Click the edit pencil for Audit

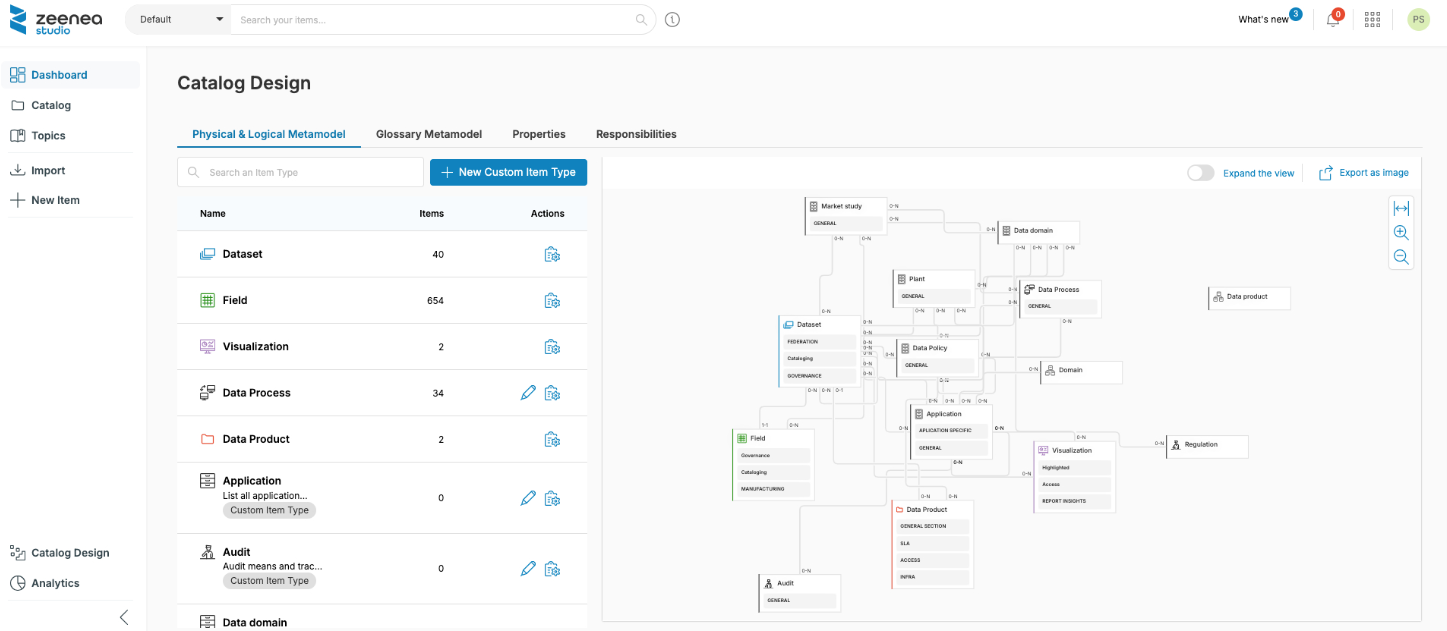(x=528, y=569)
